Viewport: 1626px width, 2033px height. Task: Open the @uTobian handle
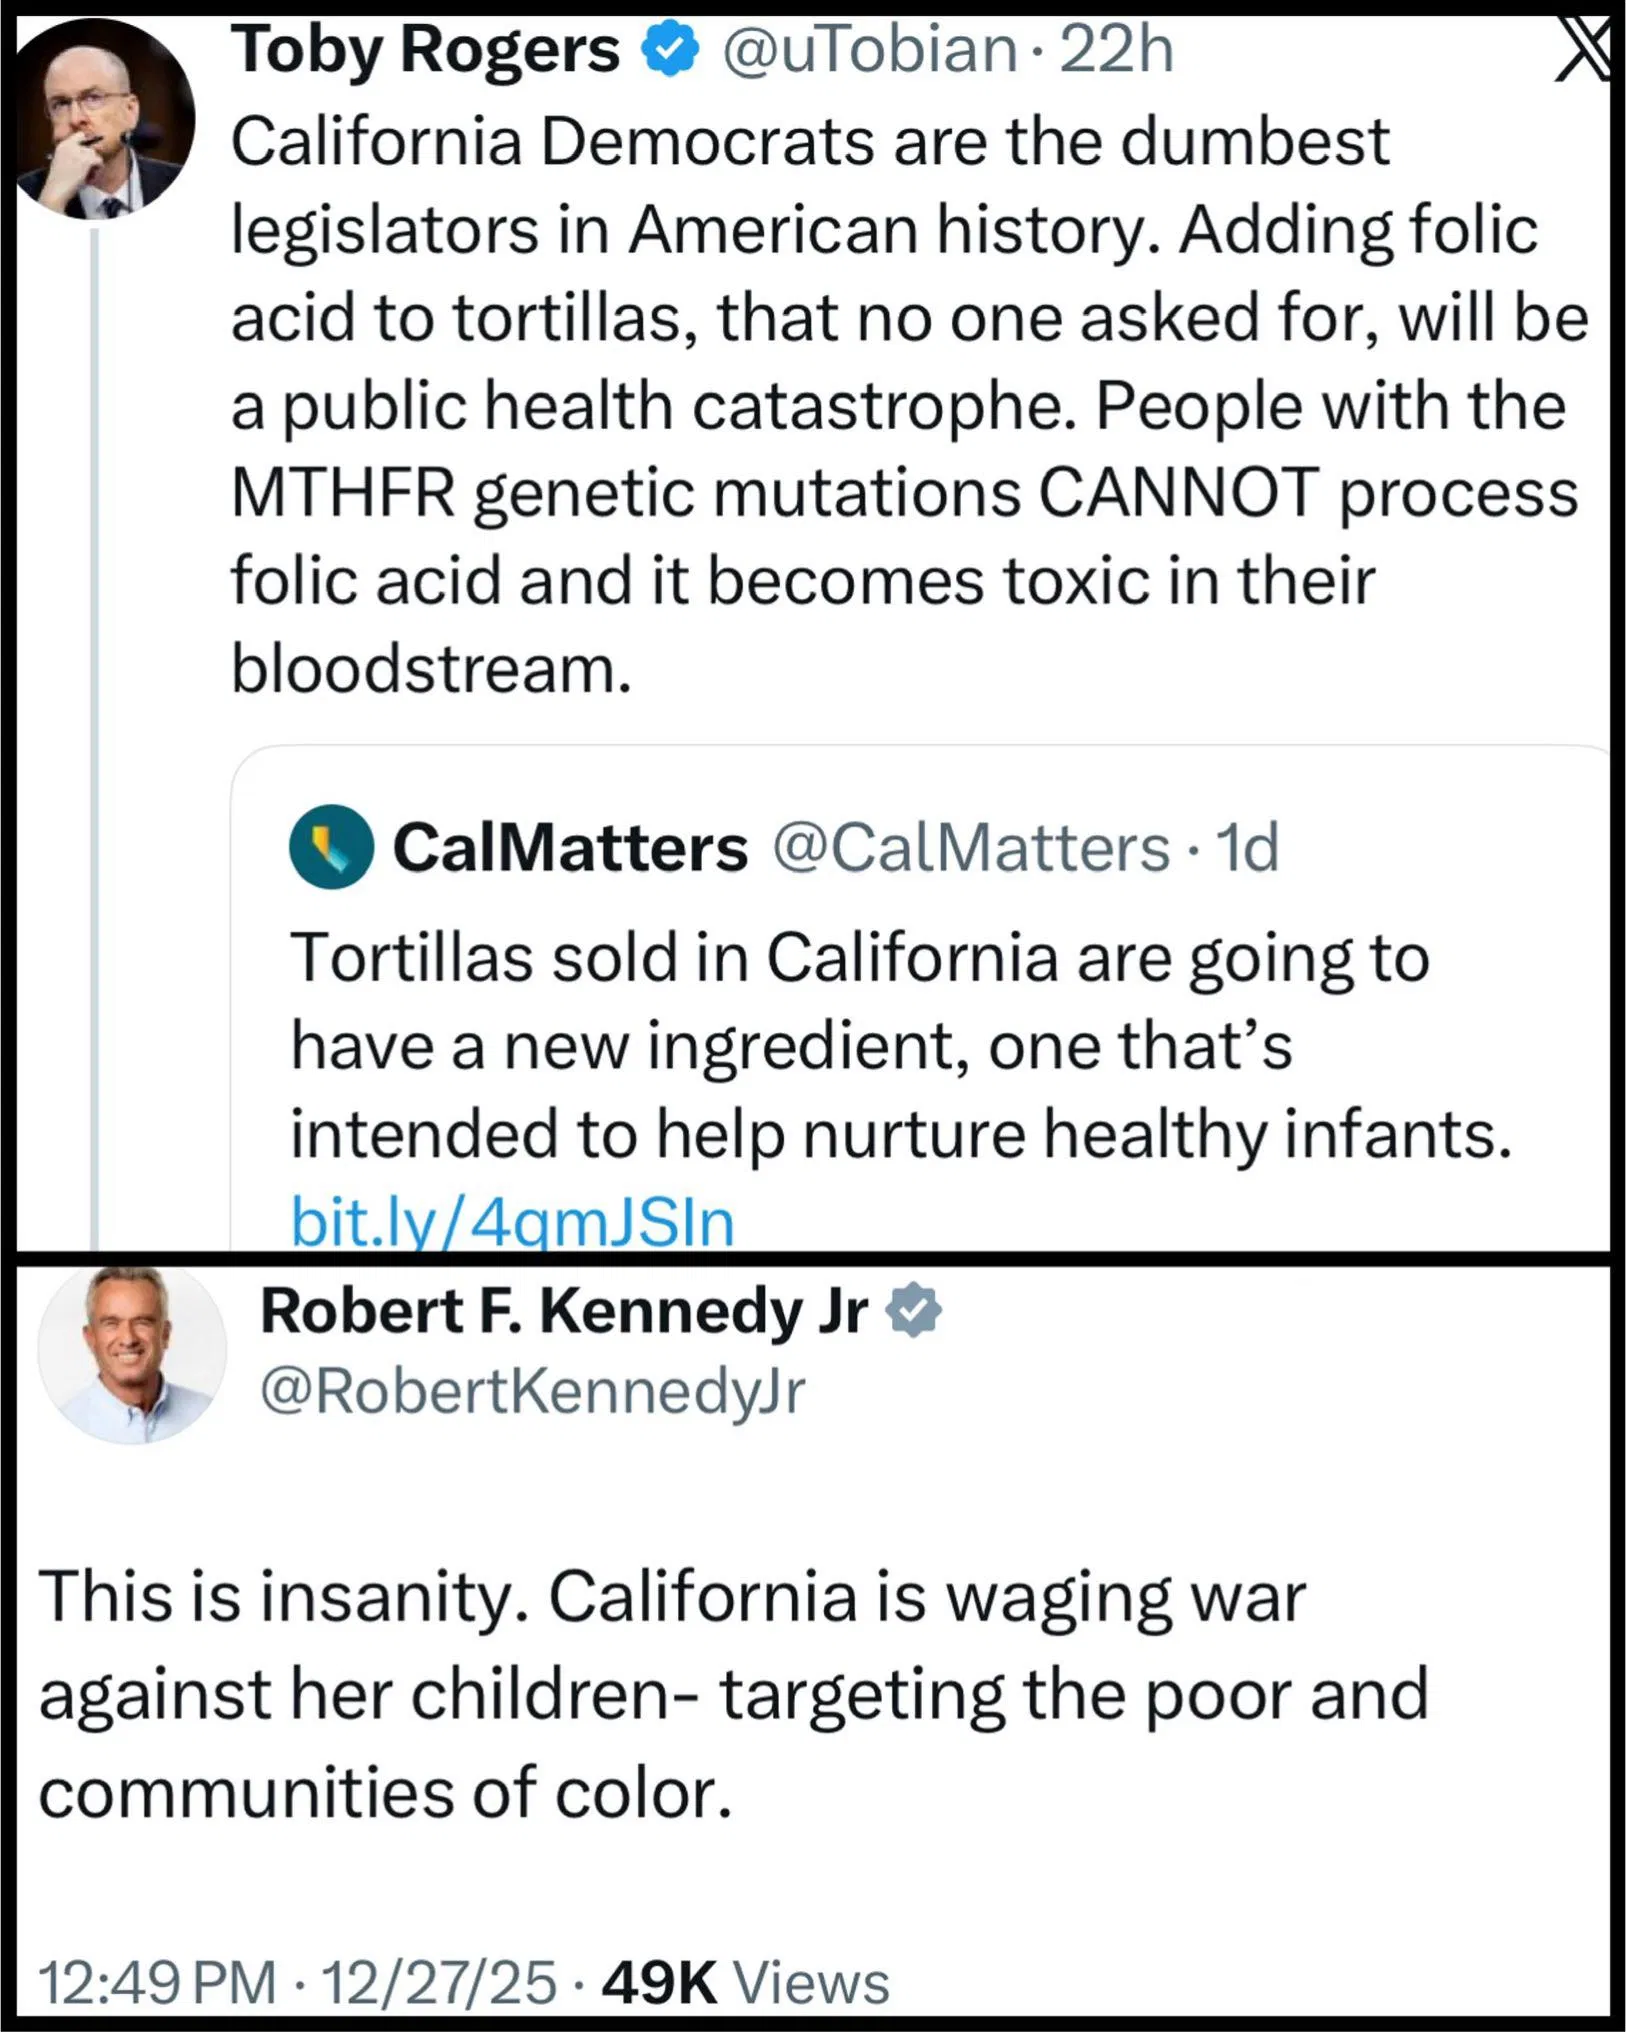point(868,50)
